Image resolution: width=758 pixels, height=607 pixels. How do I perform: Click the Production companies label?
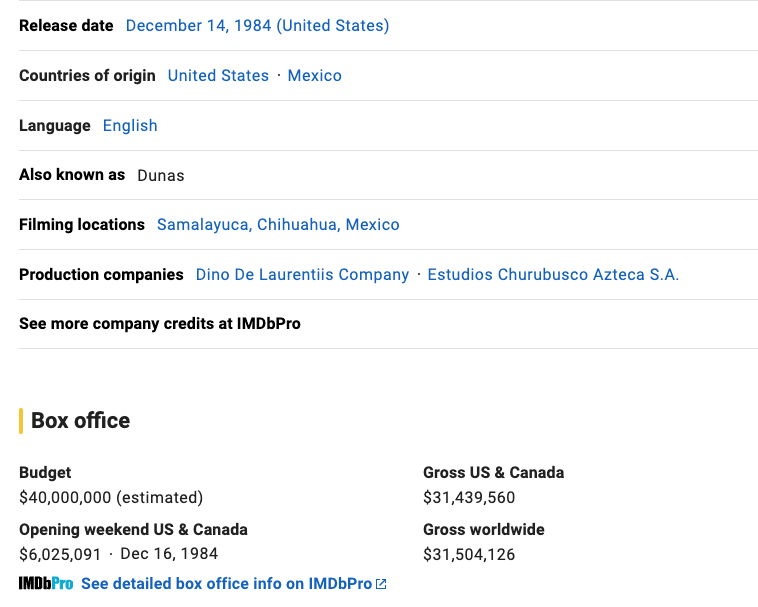101,275
